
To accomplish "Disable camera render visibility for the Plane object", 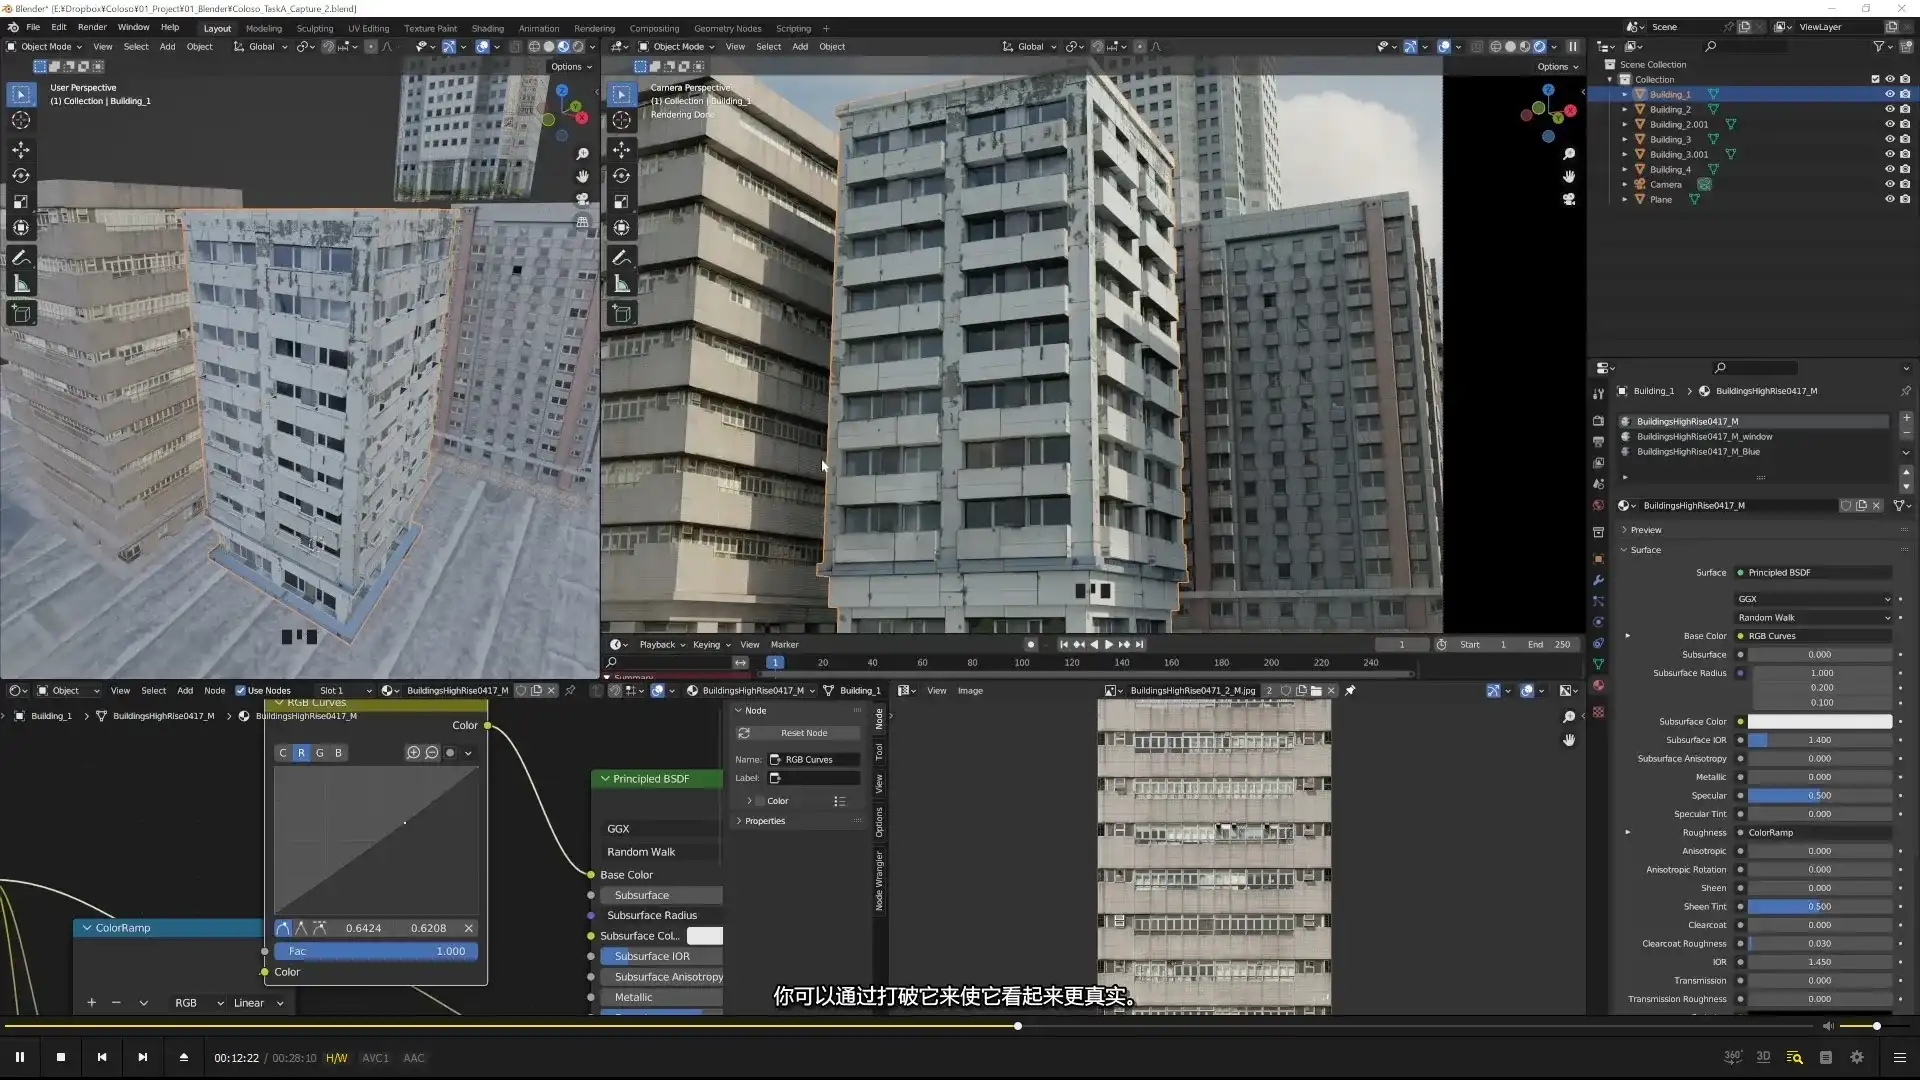I will coord(1906,199).
